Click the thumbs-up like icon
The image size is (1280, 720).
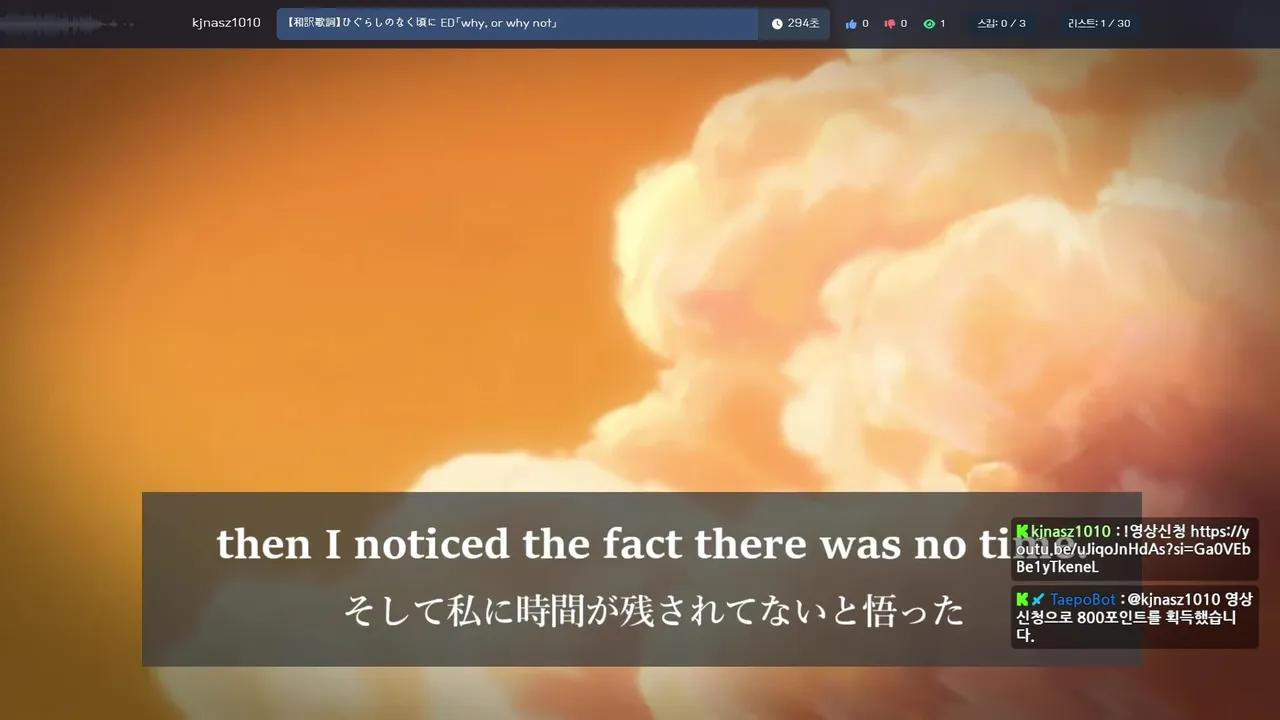tap(851, 24)
